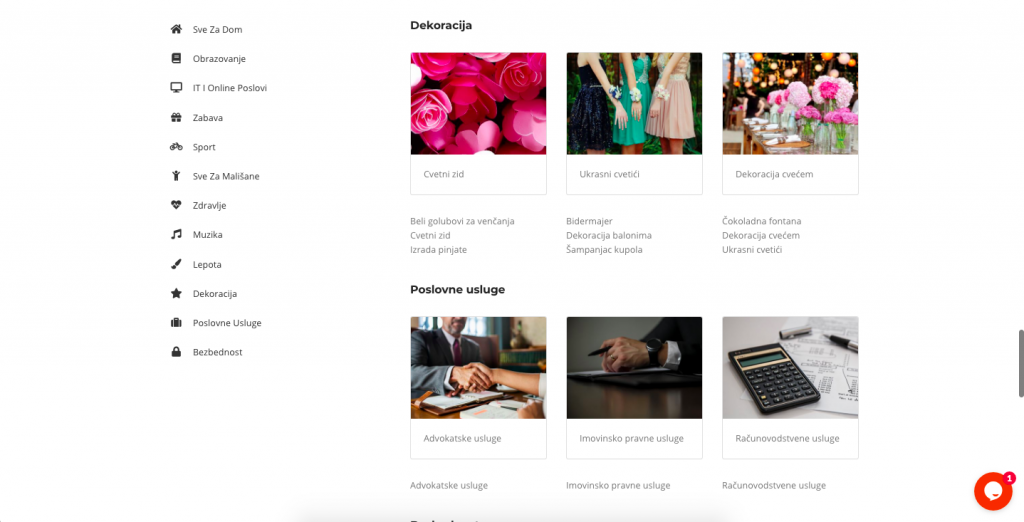Open the Dekoracija balonima link
Image resolution: width=1024 pixels, height=522 pixels.
pos(609,235)
